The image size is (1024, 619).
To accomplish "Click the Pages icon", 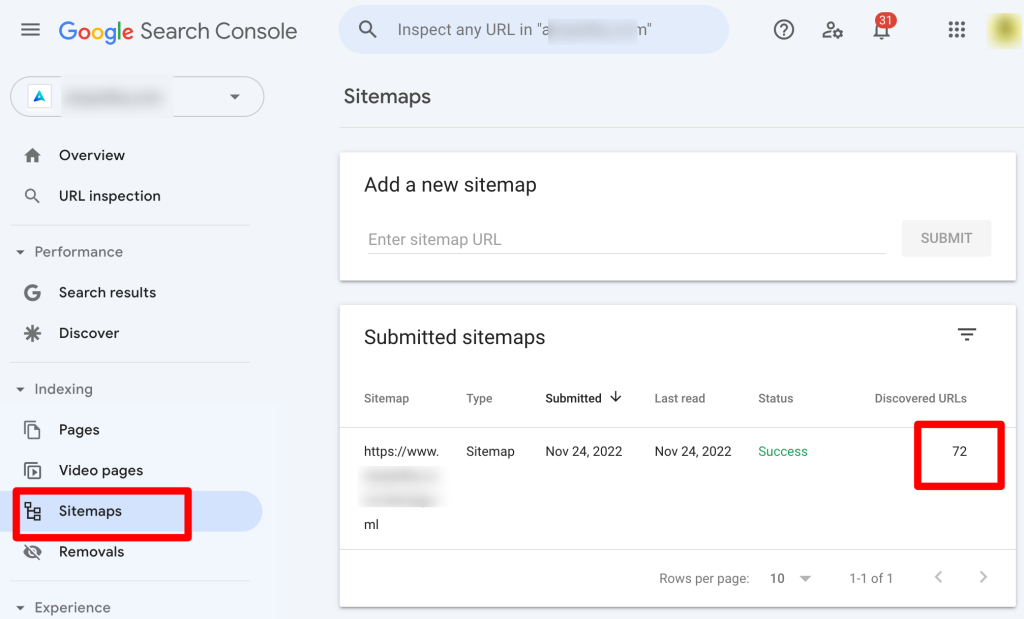I will [32, 430].
